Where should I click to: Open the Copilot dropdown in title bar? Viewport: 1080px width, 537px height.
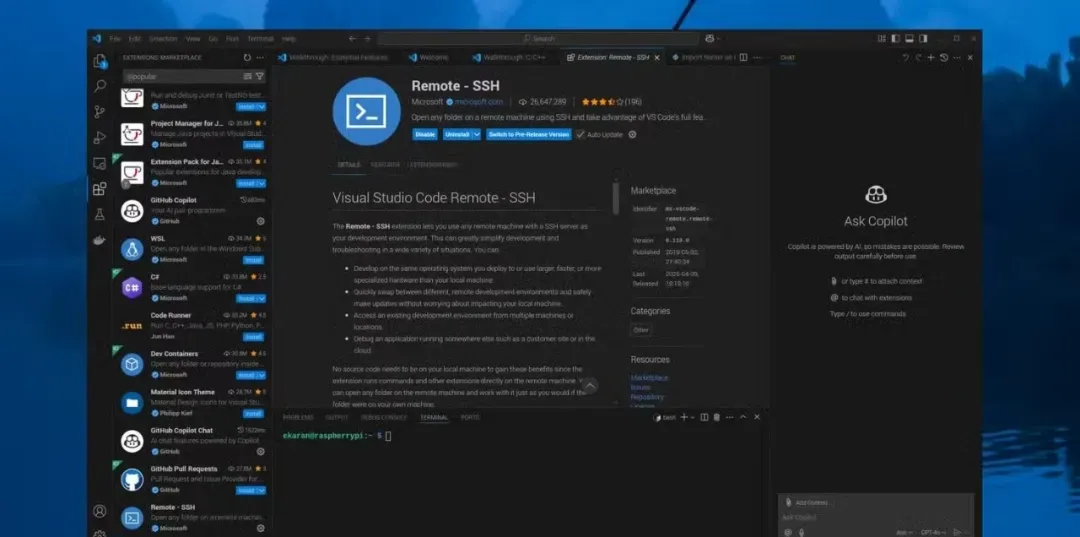coord(713,39)
